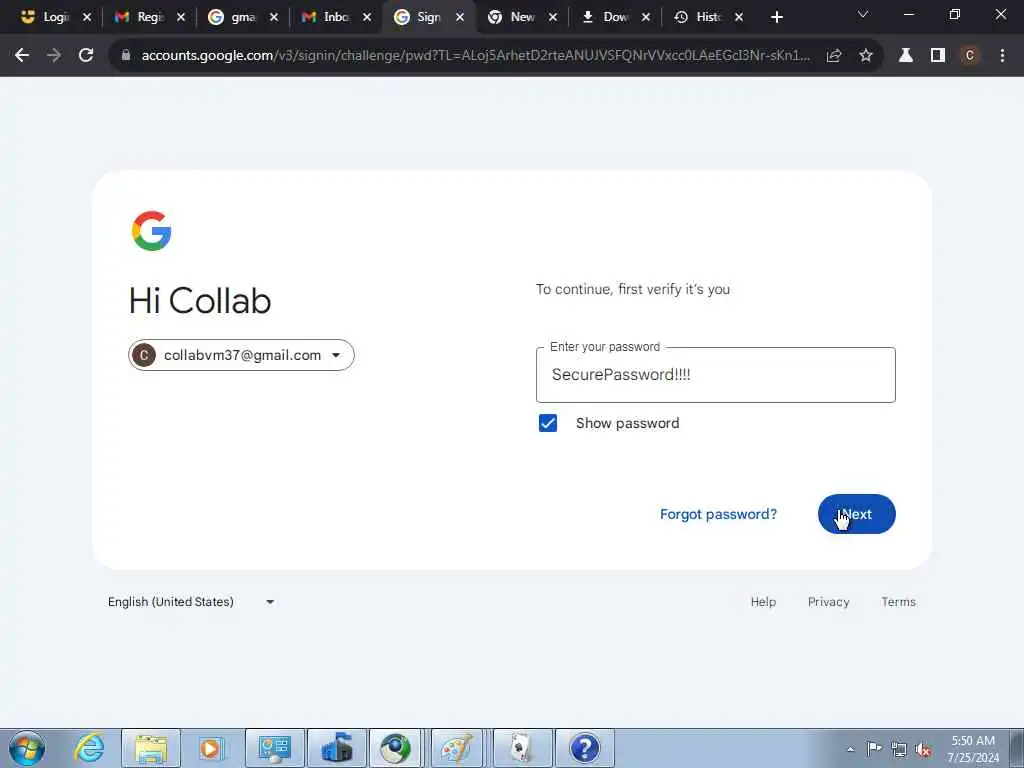The width and height of the screenshot is (1024, 768).
Task: Click the URL in the address bar
Action: coord(475,56)
